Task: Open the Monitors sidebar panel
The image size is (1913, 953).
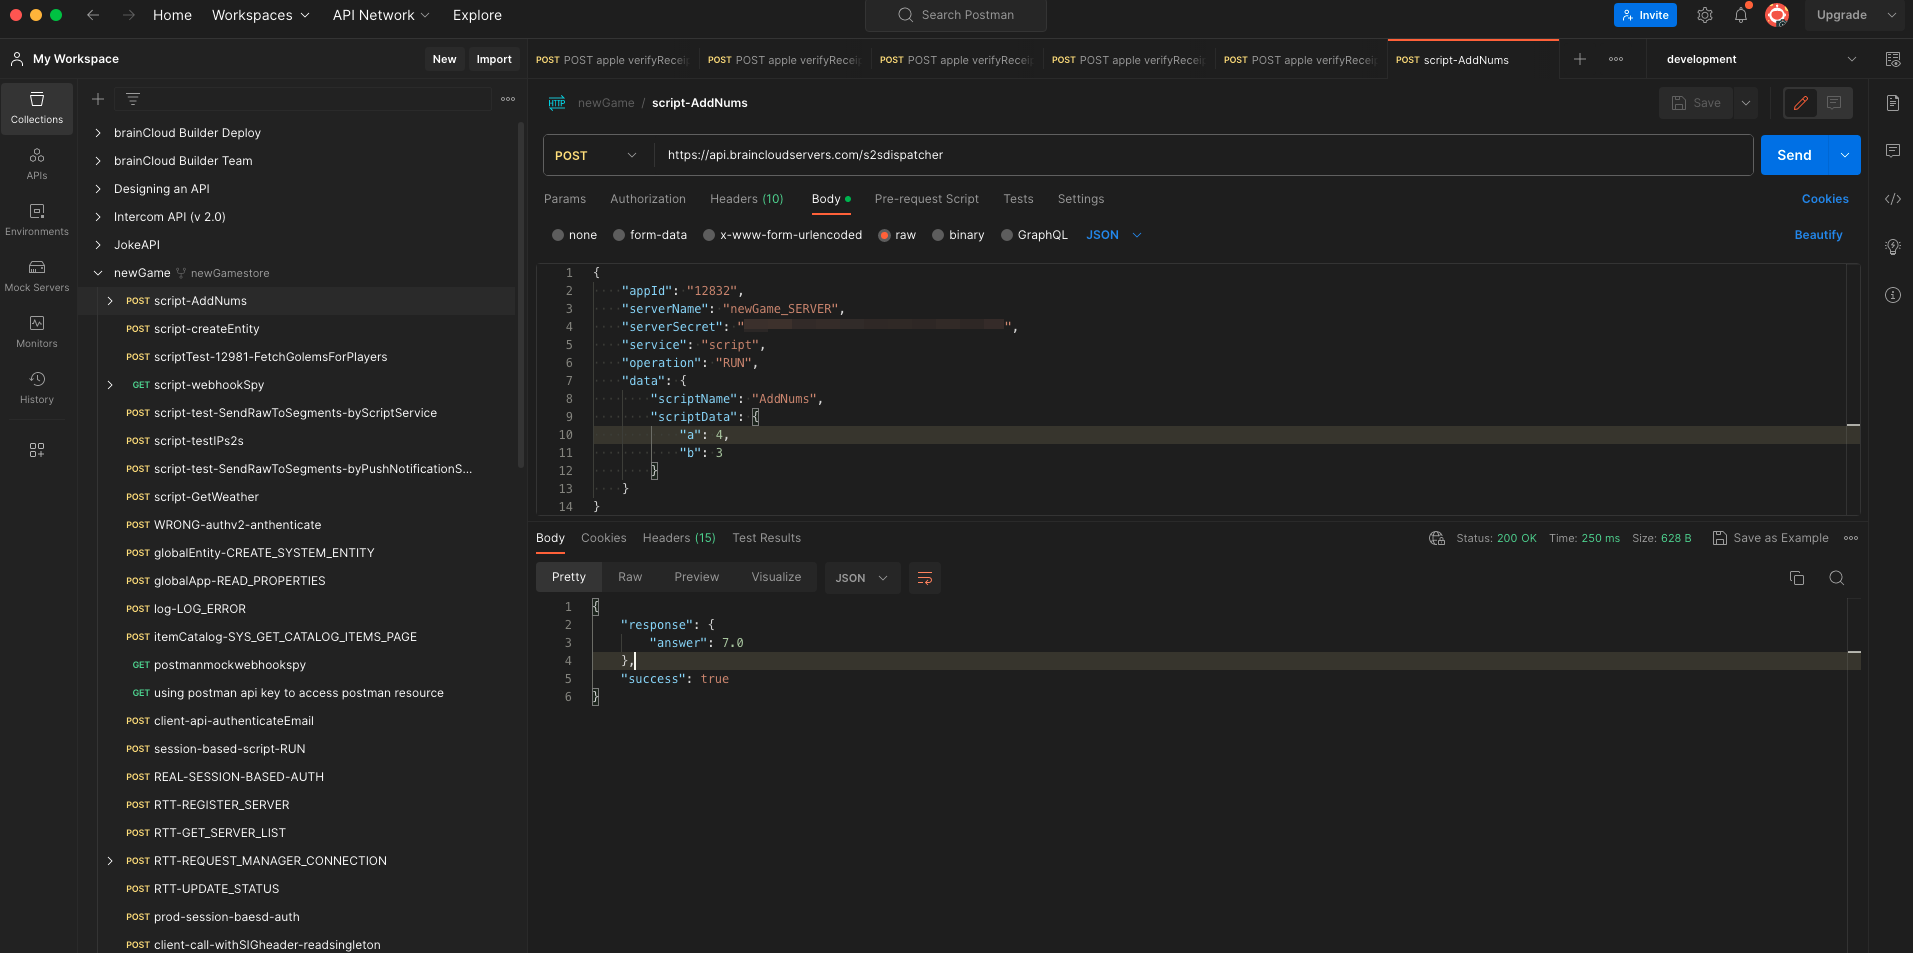Action: click(37, 332)
